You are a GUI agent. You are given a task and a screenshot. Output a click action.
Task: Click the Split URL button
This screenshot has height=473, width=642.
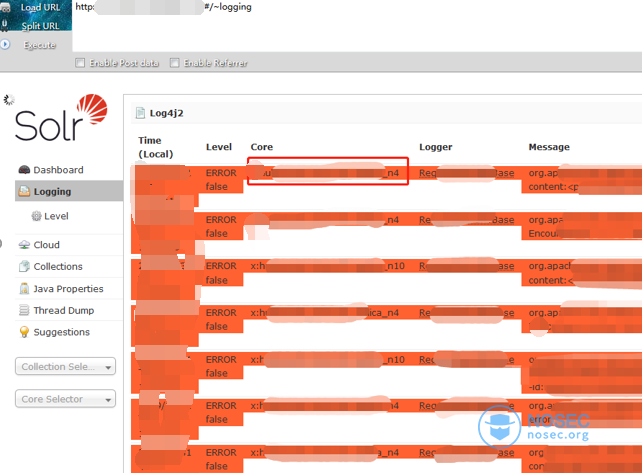point(40,26)
